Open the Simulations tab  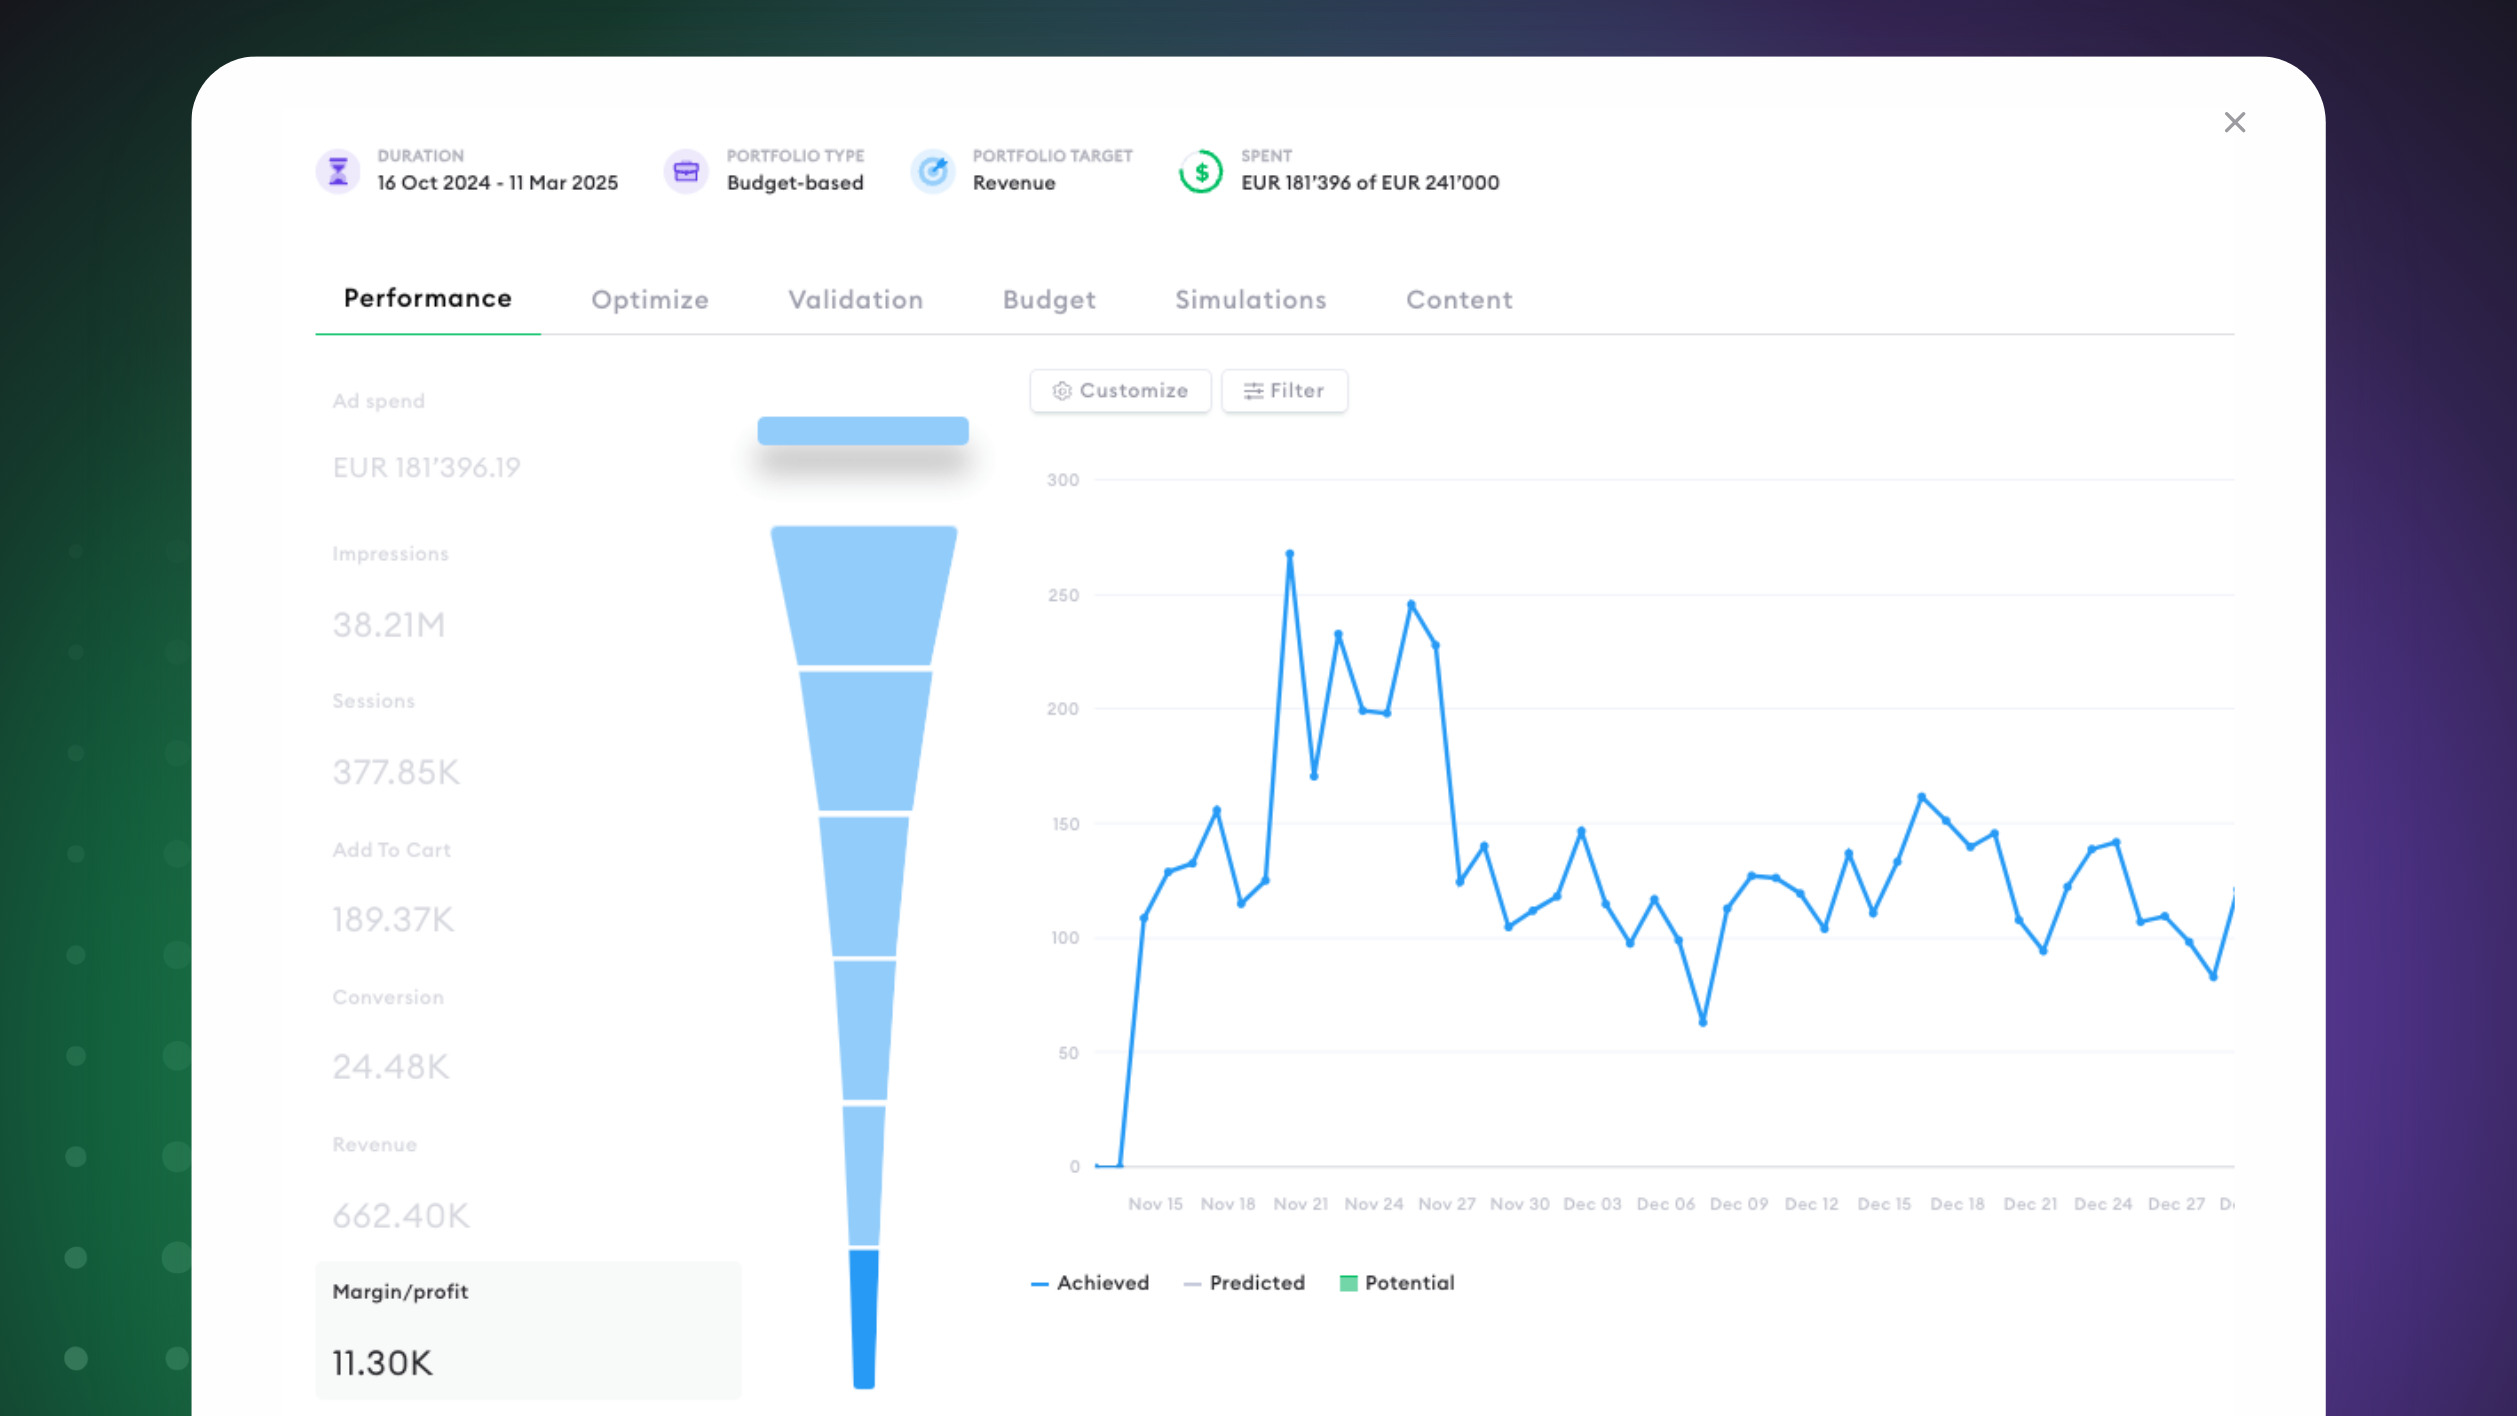point(1250,300)
